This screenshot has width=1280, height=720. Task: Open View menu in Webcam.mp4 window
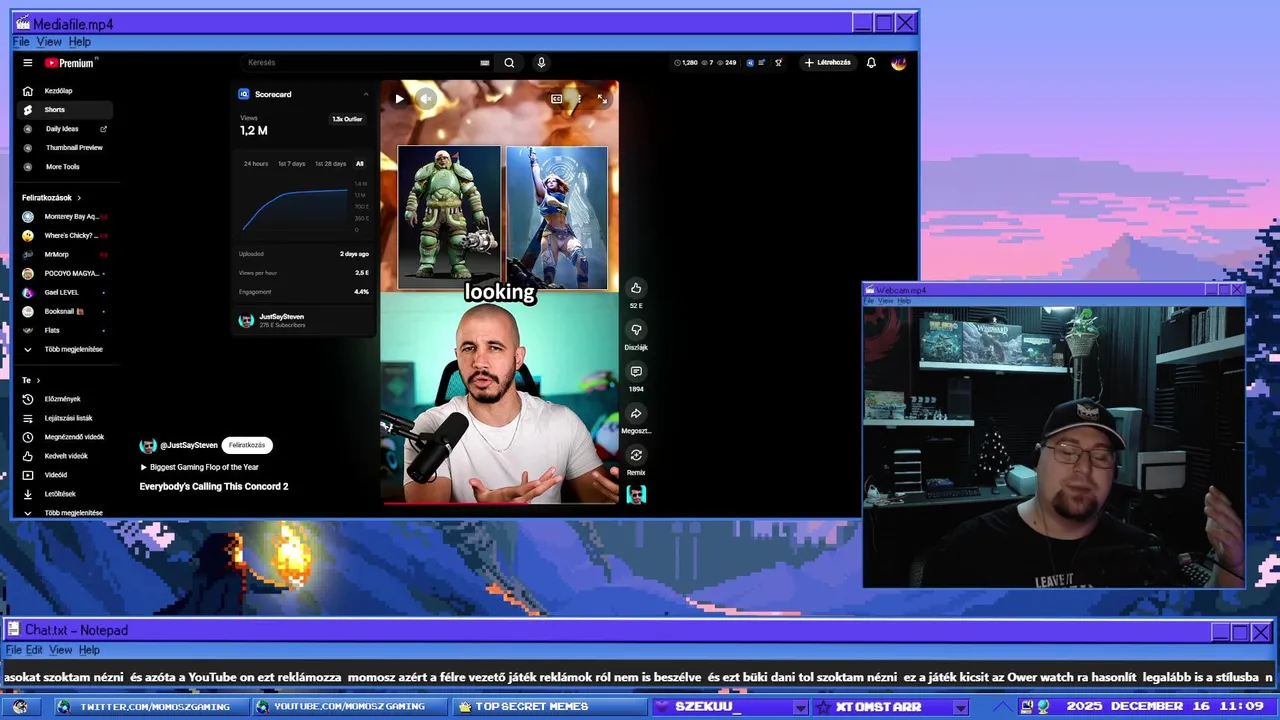pos(886,301)
